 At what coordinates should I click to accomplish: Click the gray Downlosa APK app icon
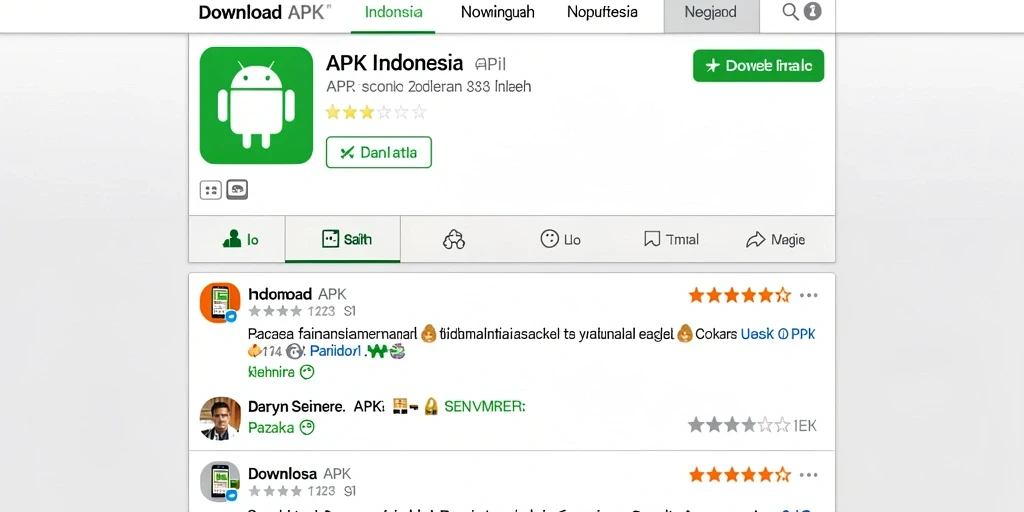[x=220, y=481]
